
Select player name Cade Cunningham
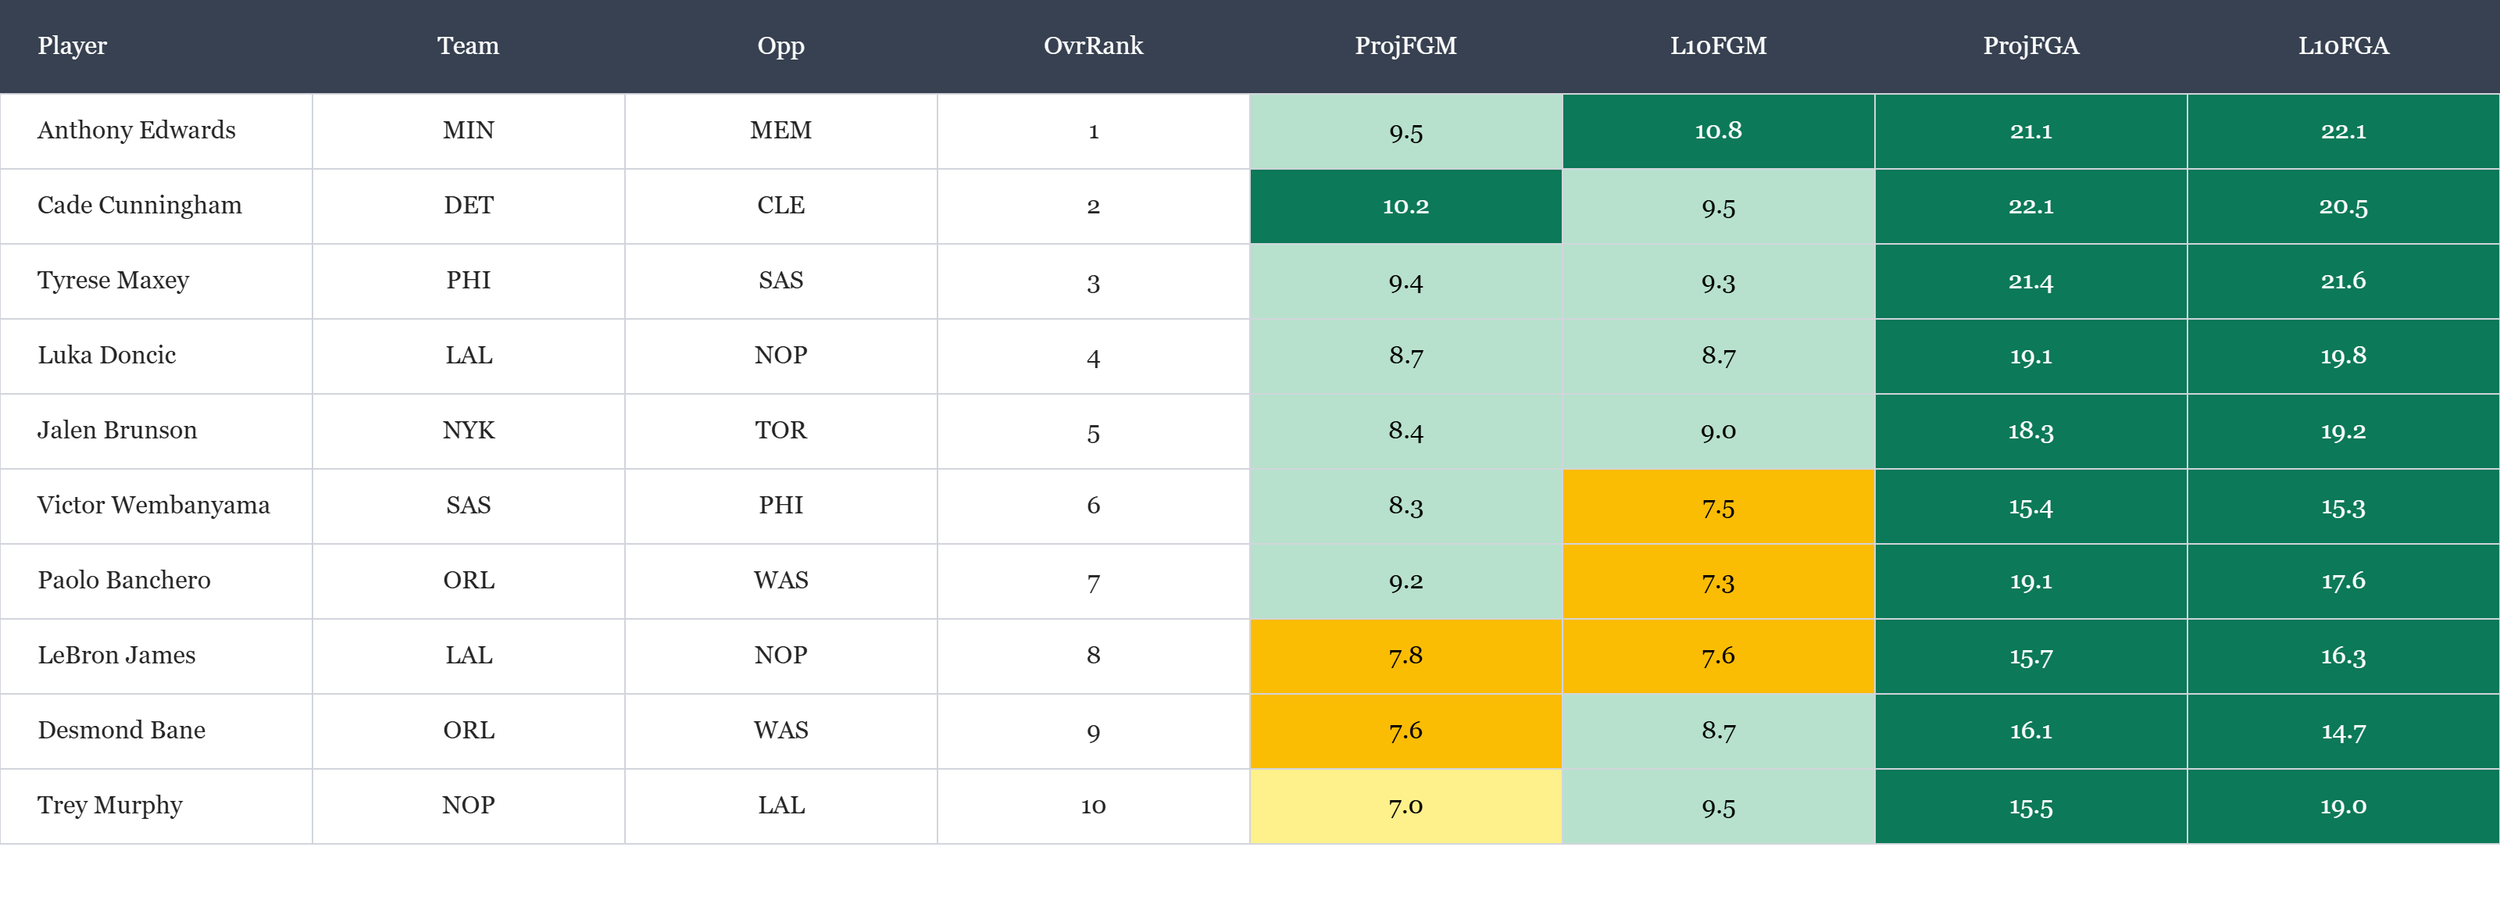tap(139, 205)
